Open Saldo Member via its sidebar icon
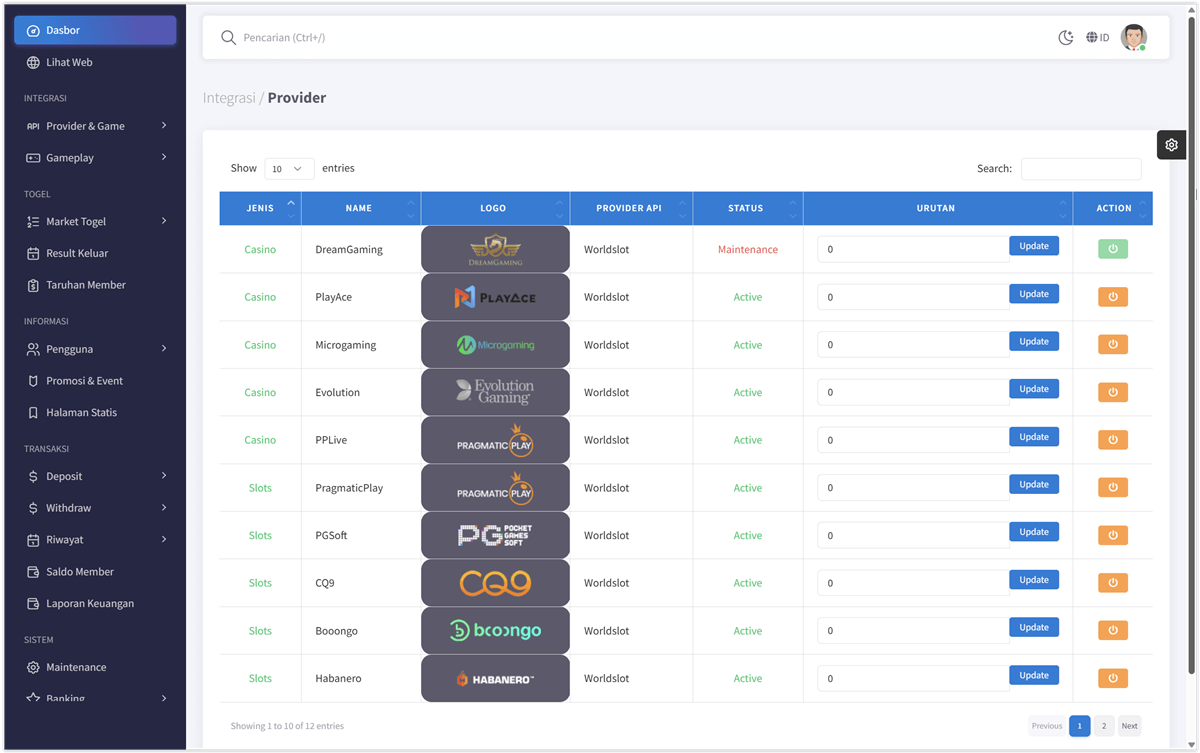The width and height of the screenshot is (1200, 753). point(34,571)
